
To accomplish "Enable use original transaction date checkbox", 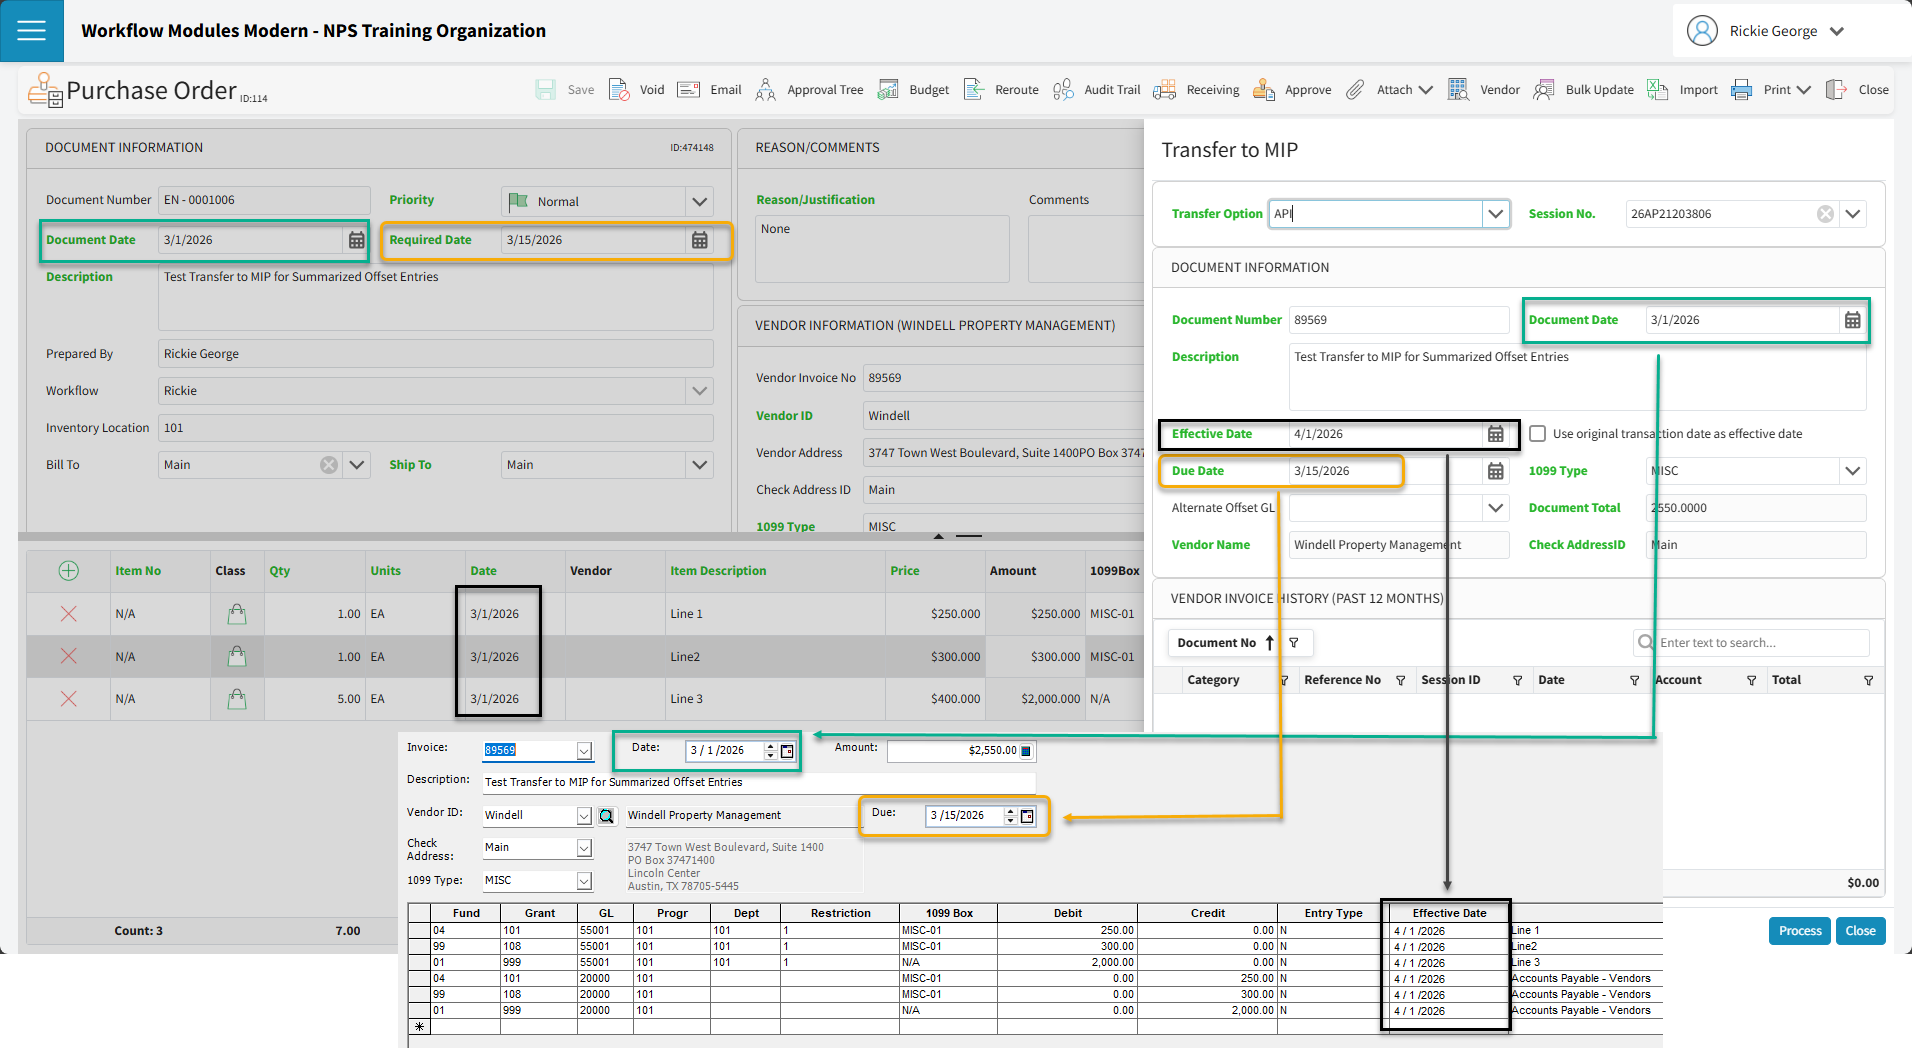I will tap(1538, 434).
